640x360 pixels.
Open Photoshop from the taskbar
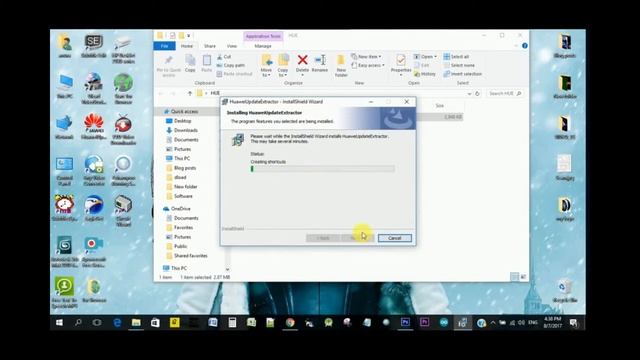(x=405, y=322)
